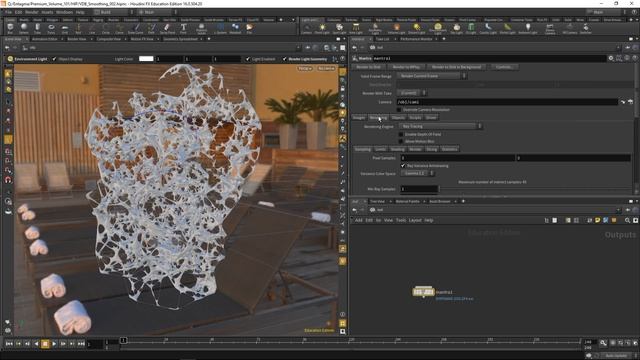Add a Sky Light from shelf
Viewport: 640px width, 360px height.
click(456, 28)
